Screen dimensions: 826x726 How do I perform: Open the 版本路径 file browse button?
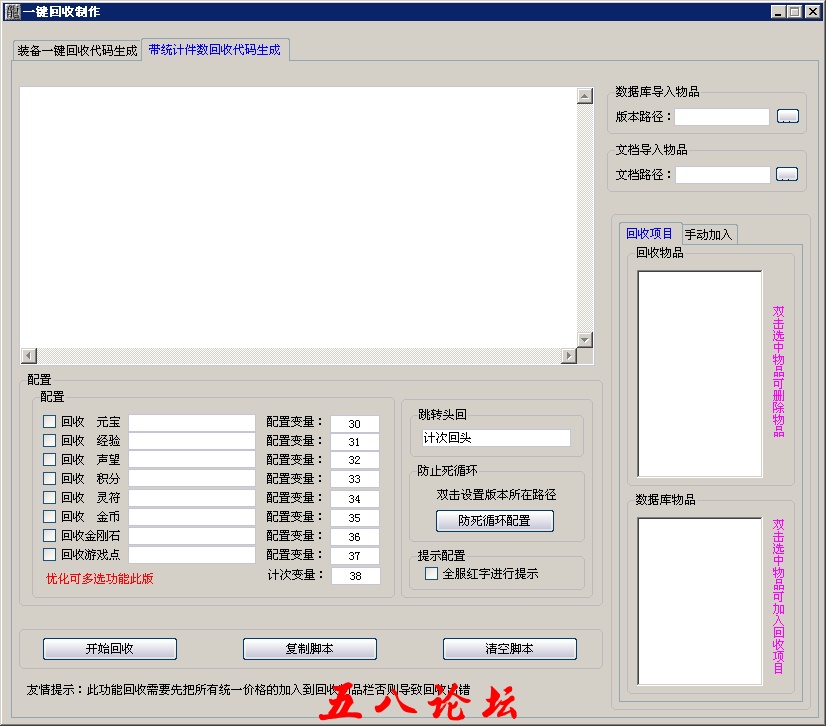787,116
